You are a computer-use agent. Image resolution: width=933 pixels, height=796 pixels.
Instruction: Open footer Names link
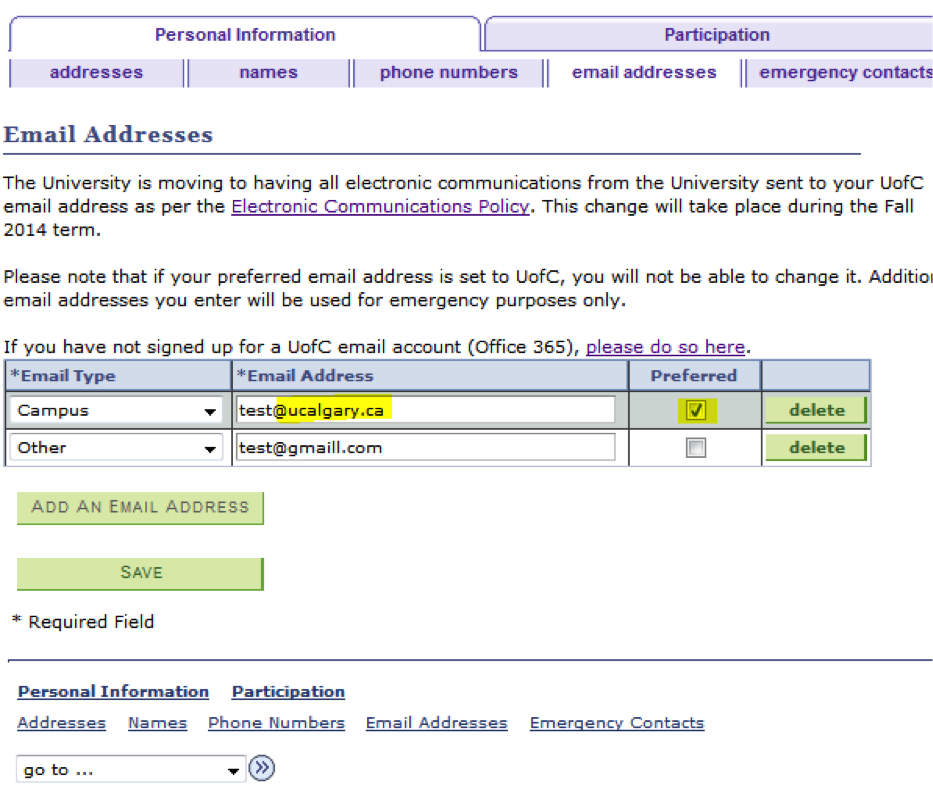(158, 723)
